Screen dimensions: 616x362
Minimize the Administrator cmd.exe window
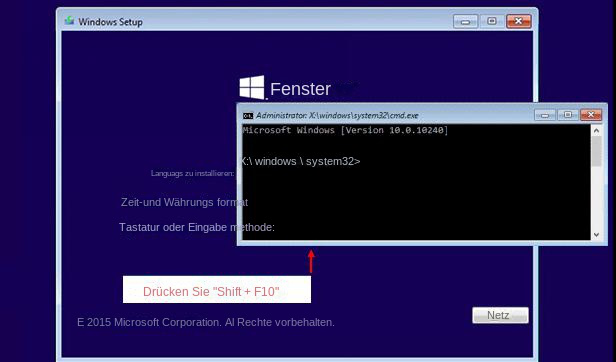point(545,115)
